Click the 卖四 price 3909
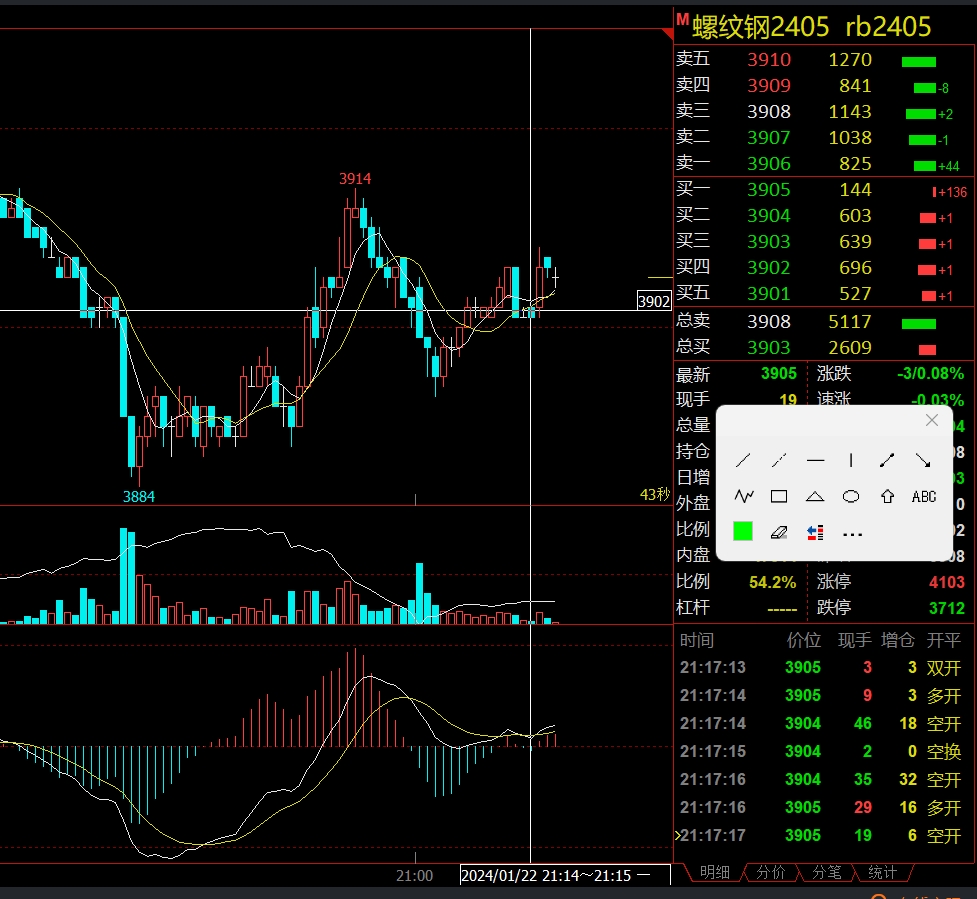This screenshot has width=977, height=899. [769, 86]
